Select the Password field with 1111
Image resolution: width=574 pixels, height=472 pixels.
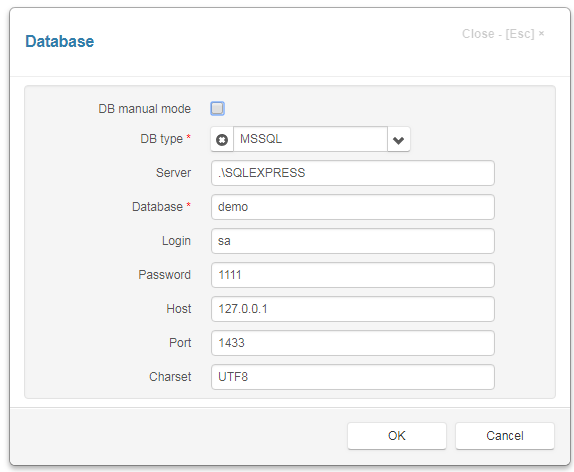click(353, 275)
